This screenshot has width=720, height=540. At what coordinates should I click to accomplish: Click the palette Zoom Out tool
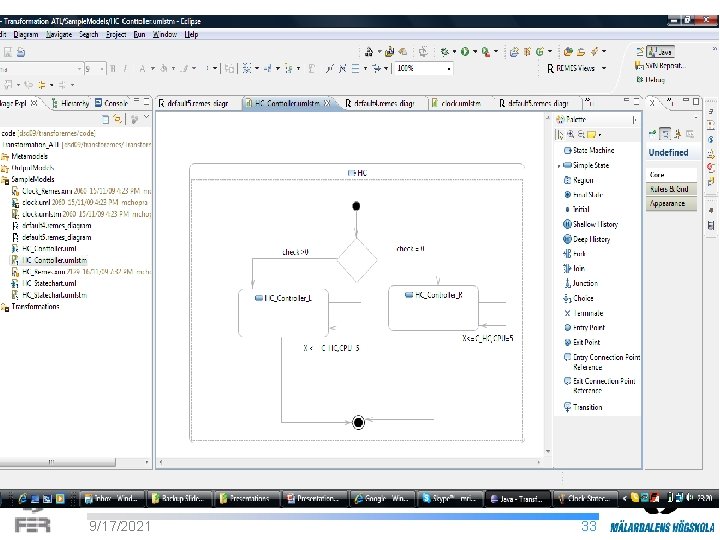pos(581,134)
